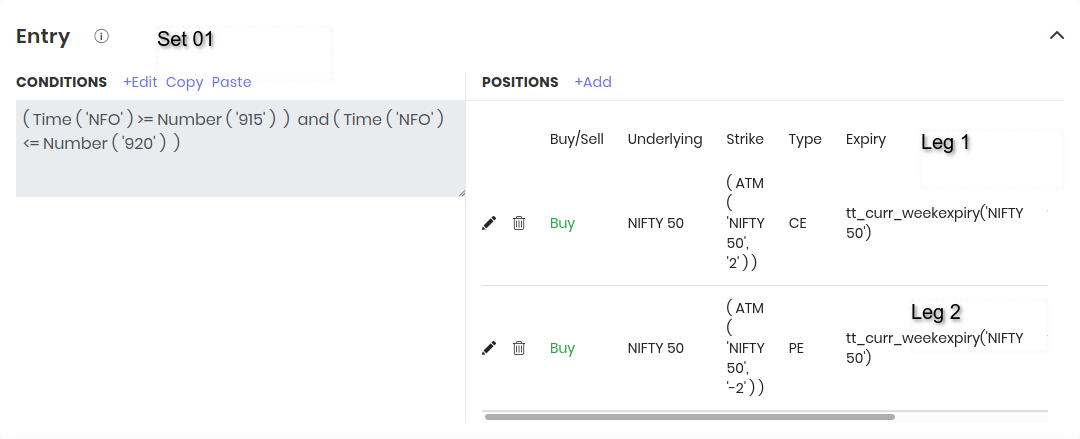Click the info icon beside Entry
This screenshot has width=1080, height=439.
tap(101, 36)
